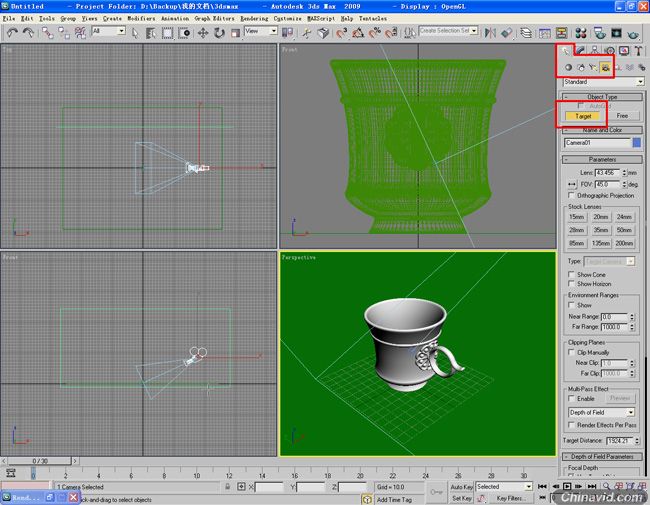Choose the 85mm stock lens
Screen dimensions: 650x505
(x=577, y=243)
